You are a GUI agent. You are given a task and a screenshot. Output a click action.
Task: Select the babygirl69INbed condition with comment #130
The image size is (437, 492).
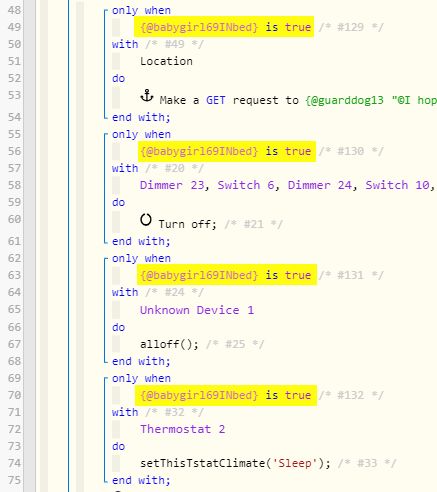(227, 151)
